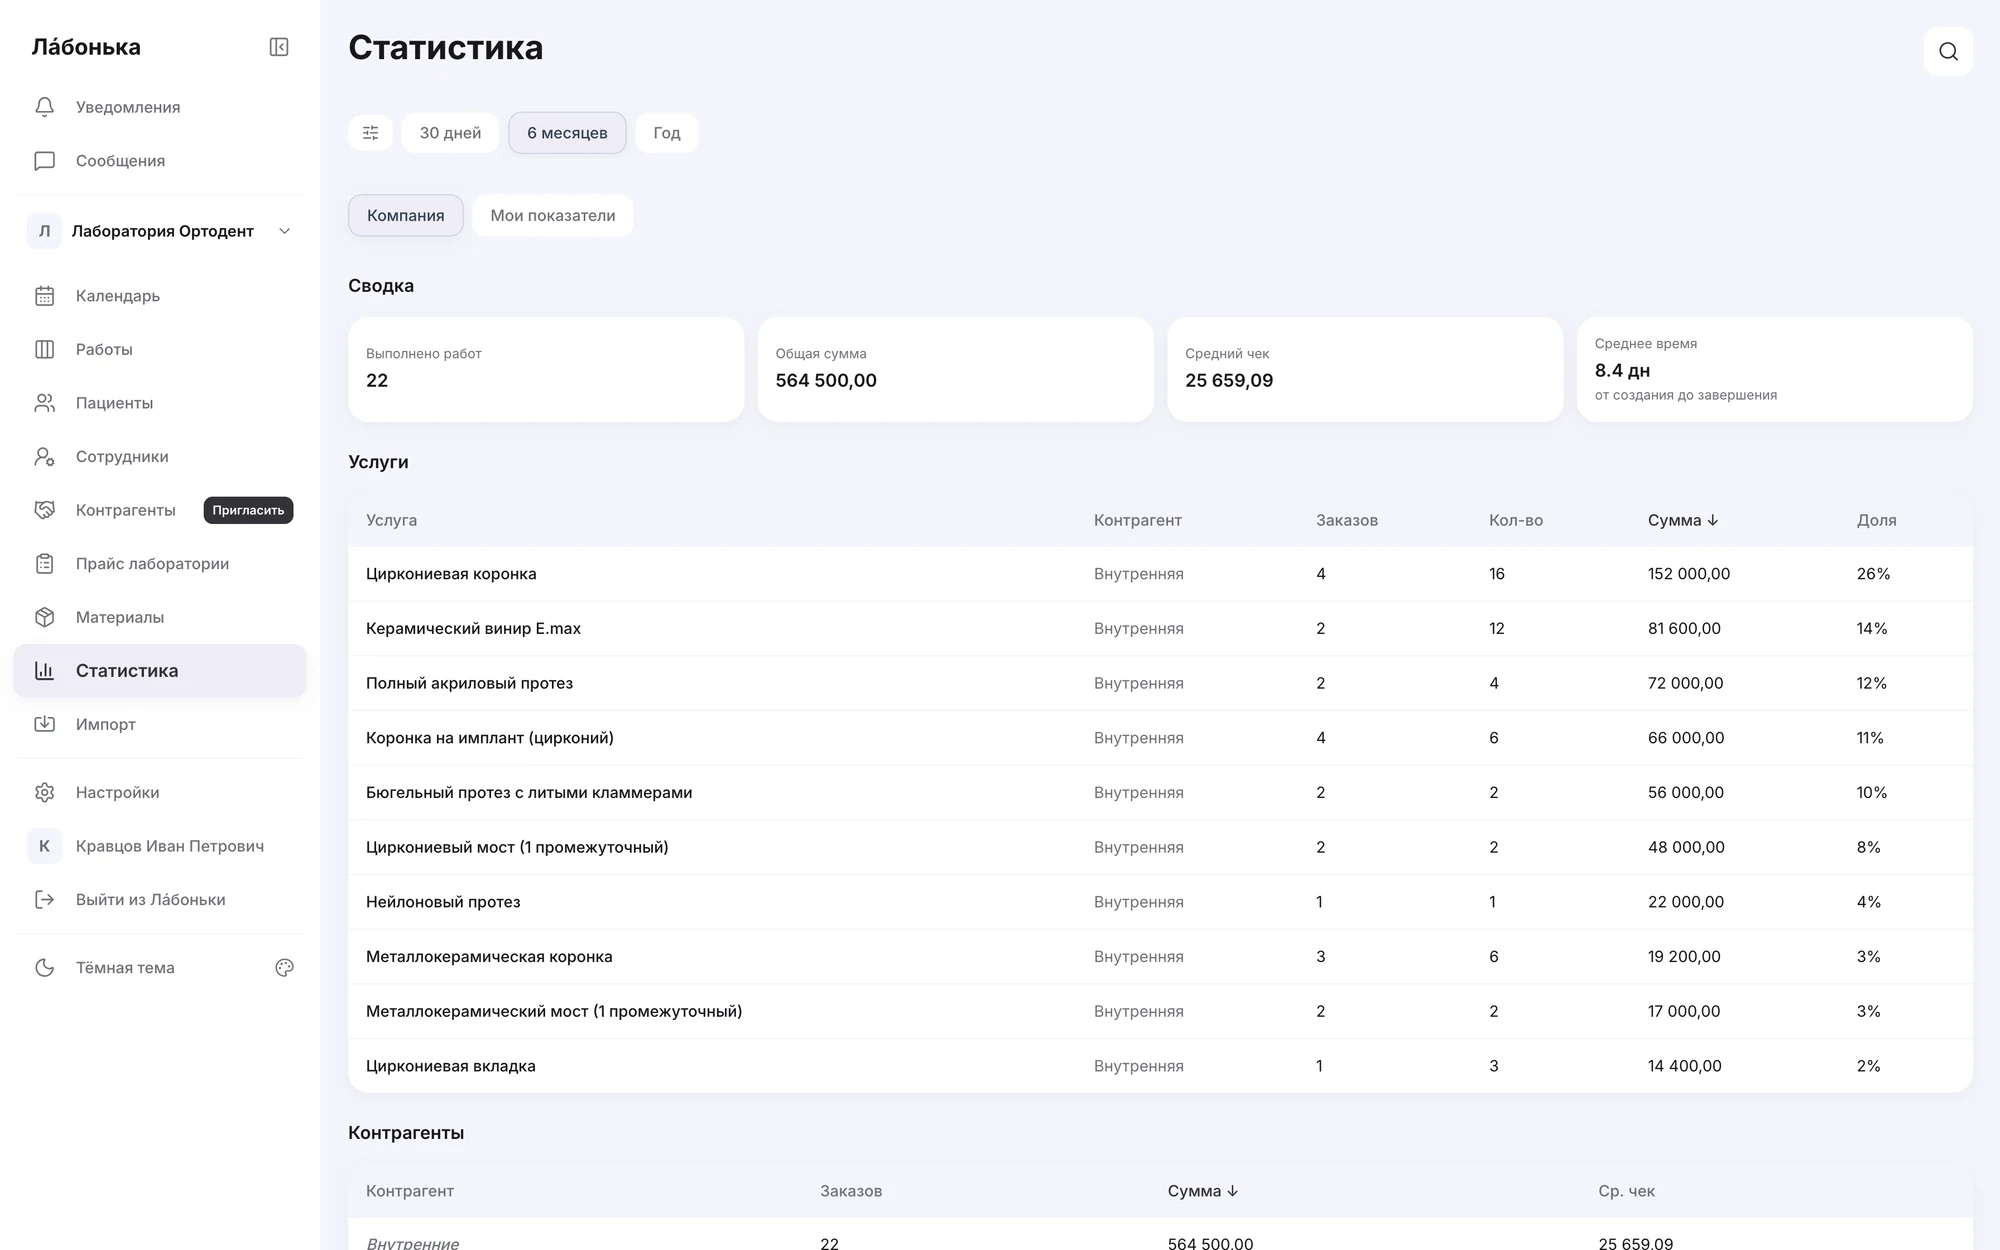Select the Год period
The height and width of the screenshot is (1250, 2000).
[667, 133]
